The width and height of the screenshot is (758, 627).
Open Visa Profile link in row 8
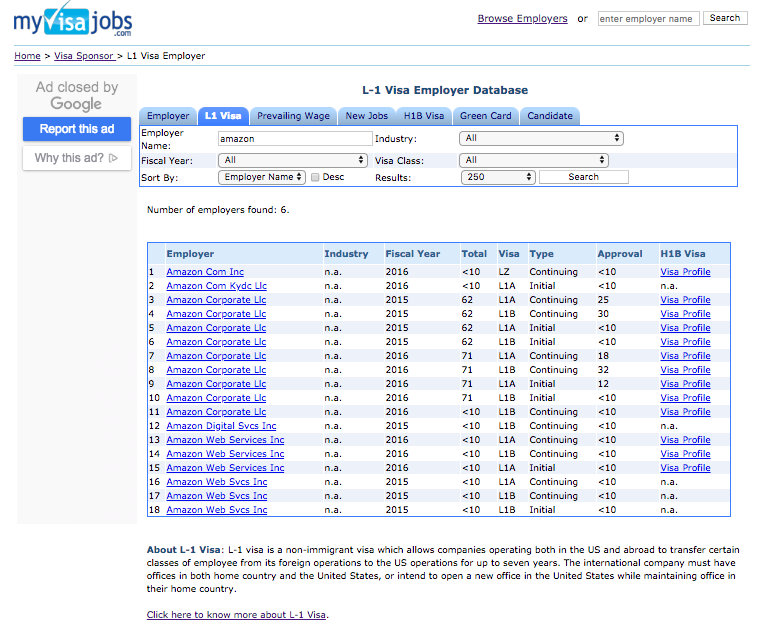click(x=685, y=370)
